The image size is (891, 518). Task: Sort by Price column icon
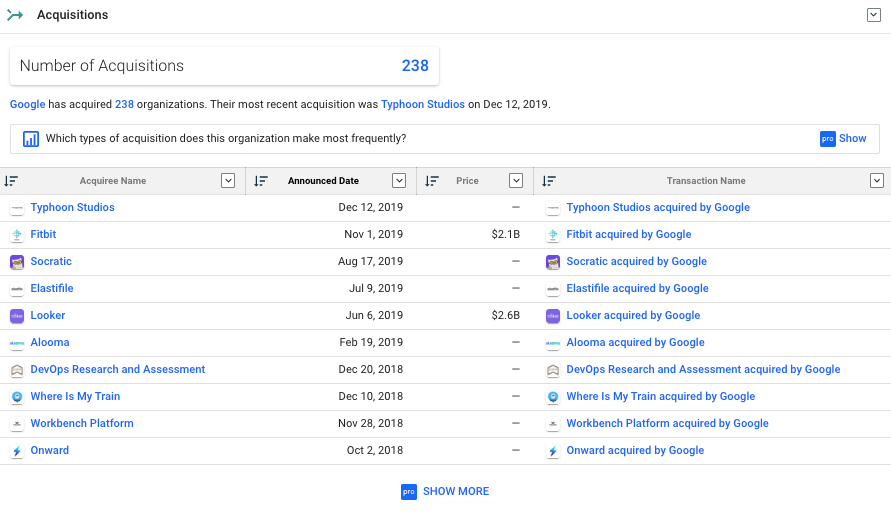point(432,181)
